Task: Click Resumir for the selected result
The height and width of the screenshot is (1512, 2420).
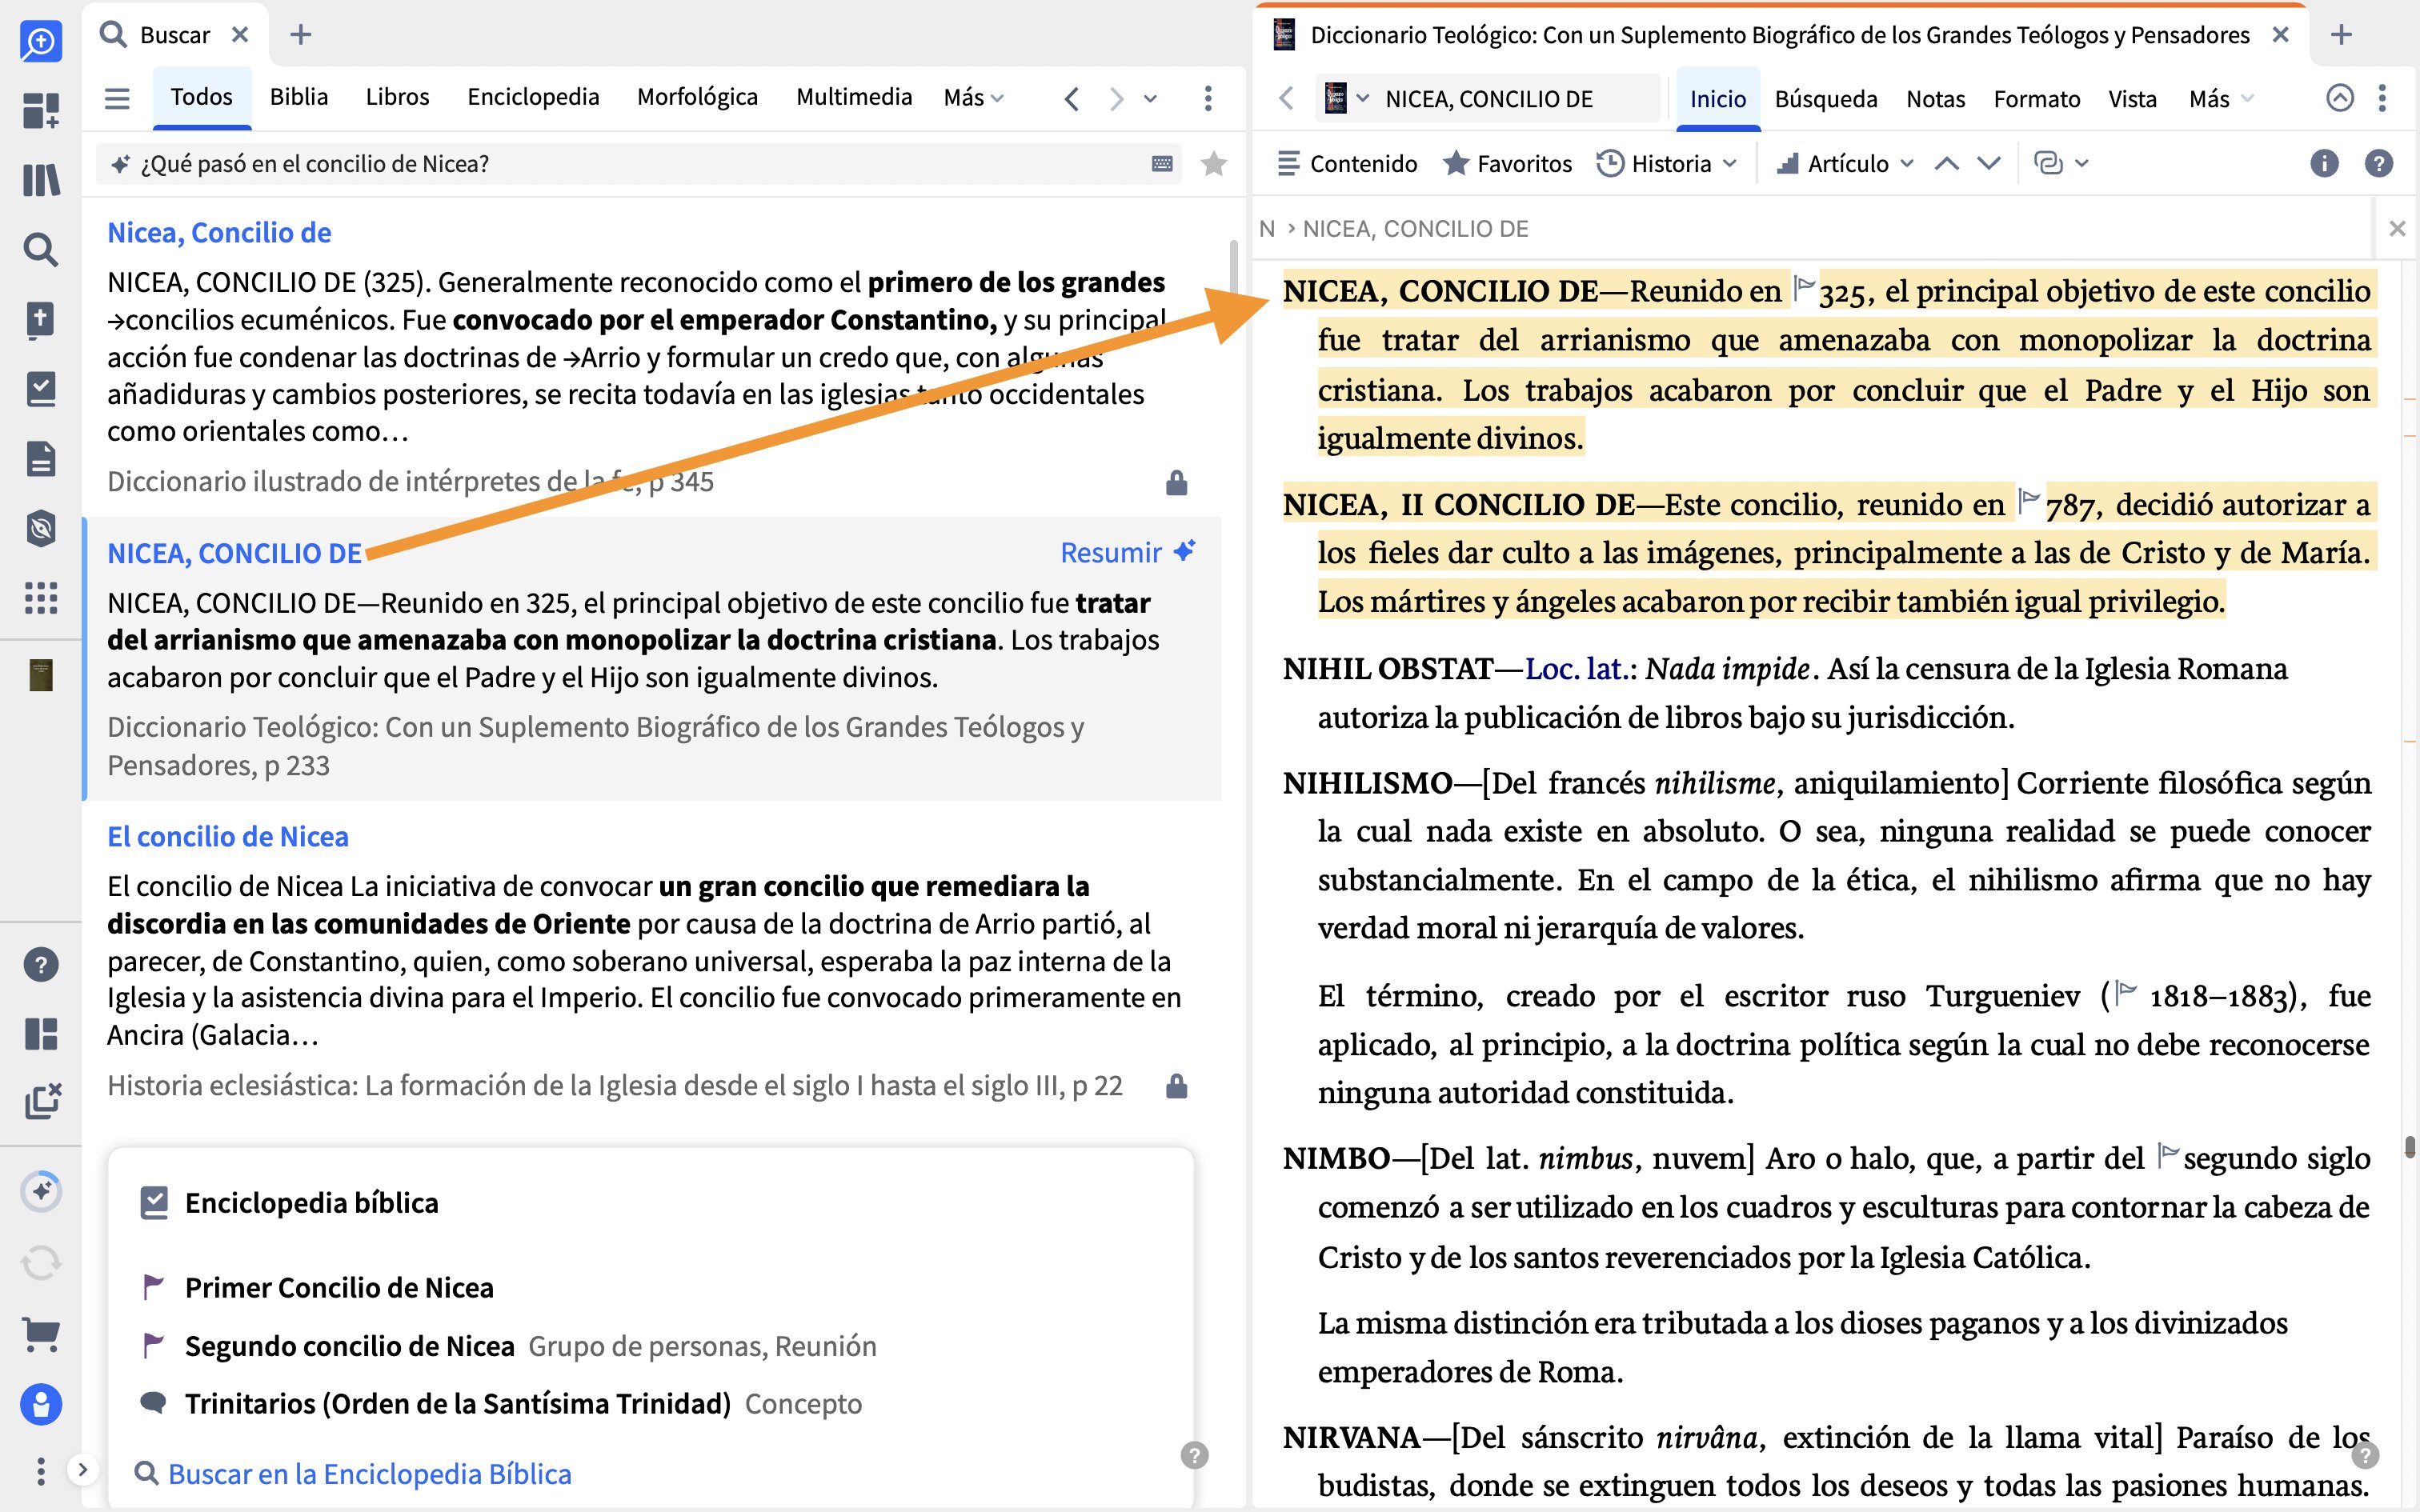Action: click(x=1128, y=552)
